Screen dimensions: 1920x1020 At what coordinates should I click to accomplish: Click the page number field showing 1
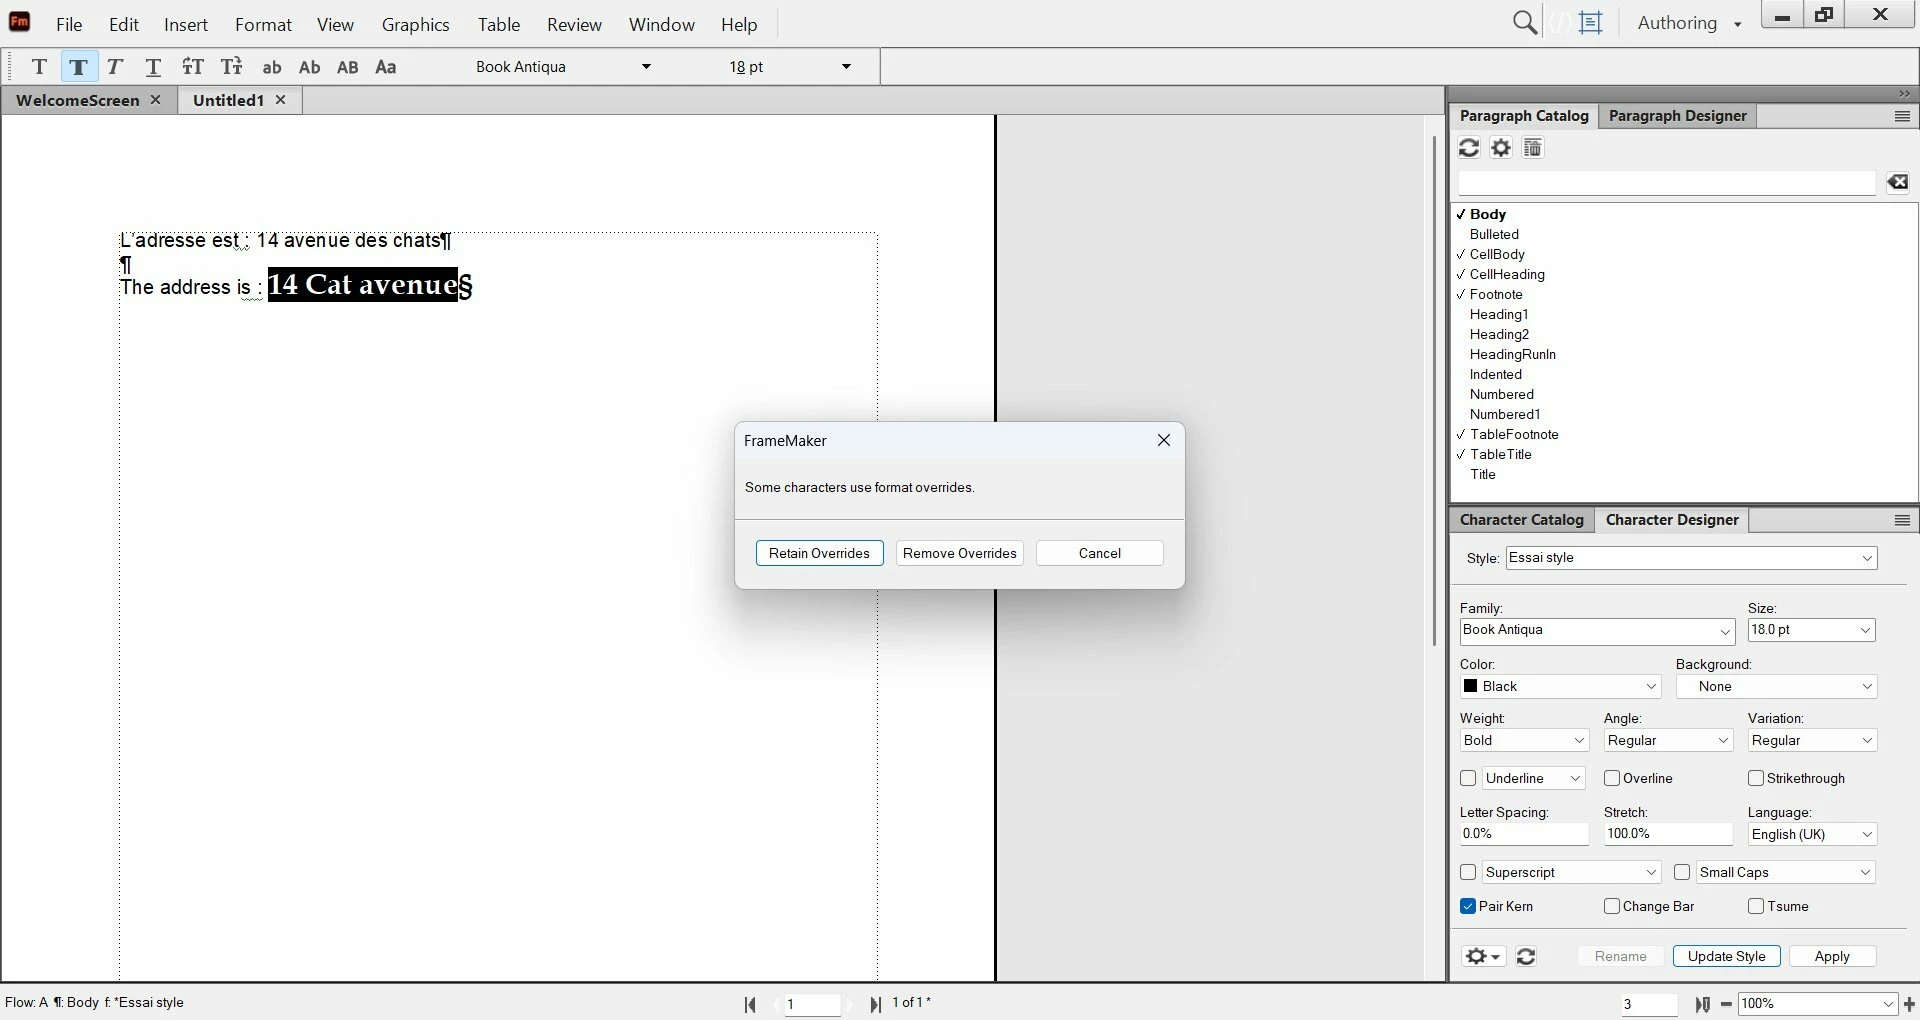[812, 1005]
